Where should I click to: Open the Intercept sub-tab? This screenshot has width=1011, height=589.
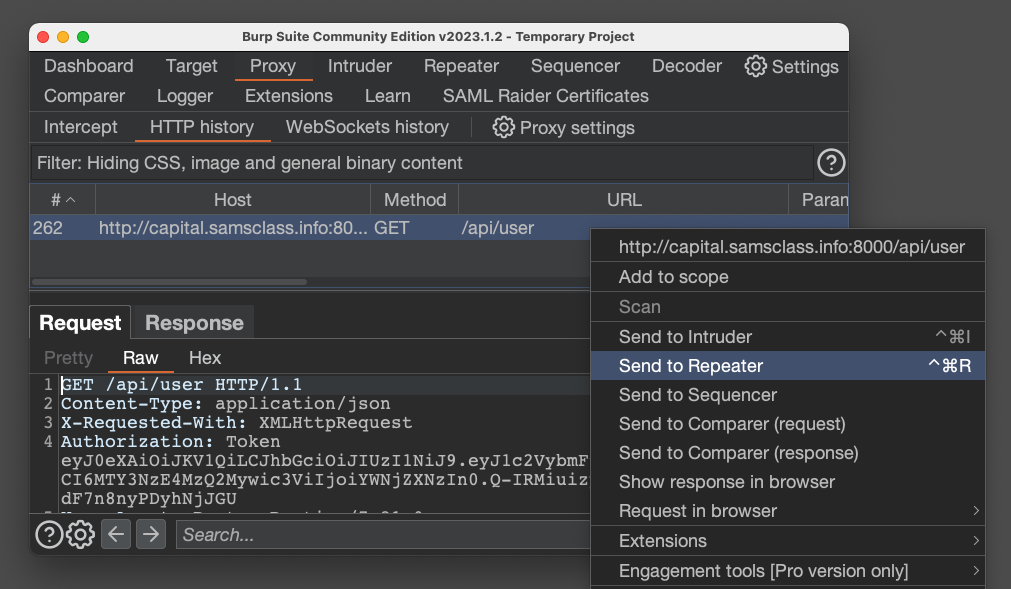pos(81,128)
